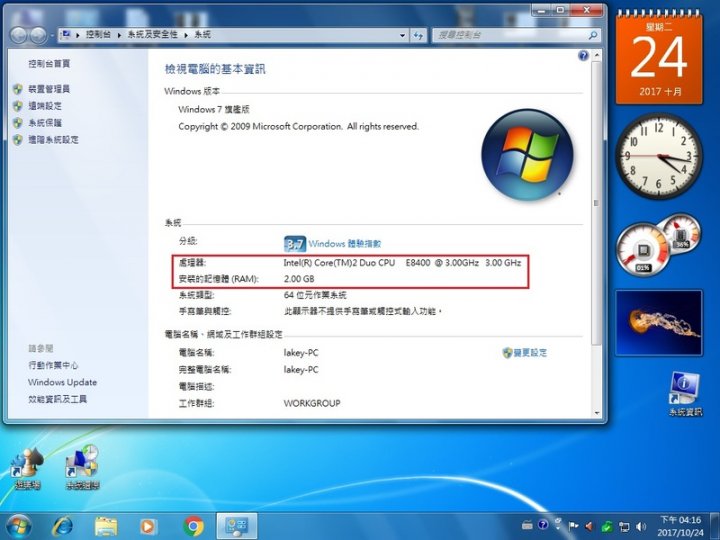Click the 3.7 rating score badge
720x540 pixels.
(295, 244)
